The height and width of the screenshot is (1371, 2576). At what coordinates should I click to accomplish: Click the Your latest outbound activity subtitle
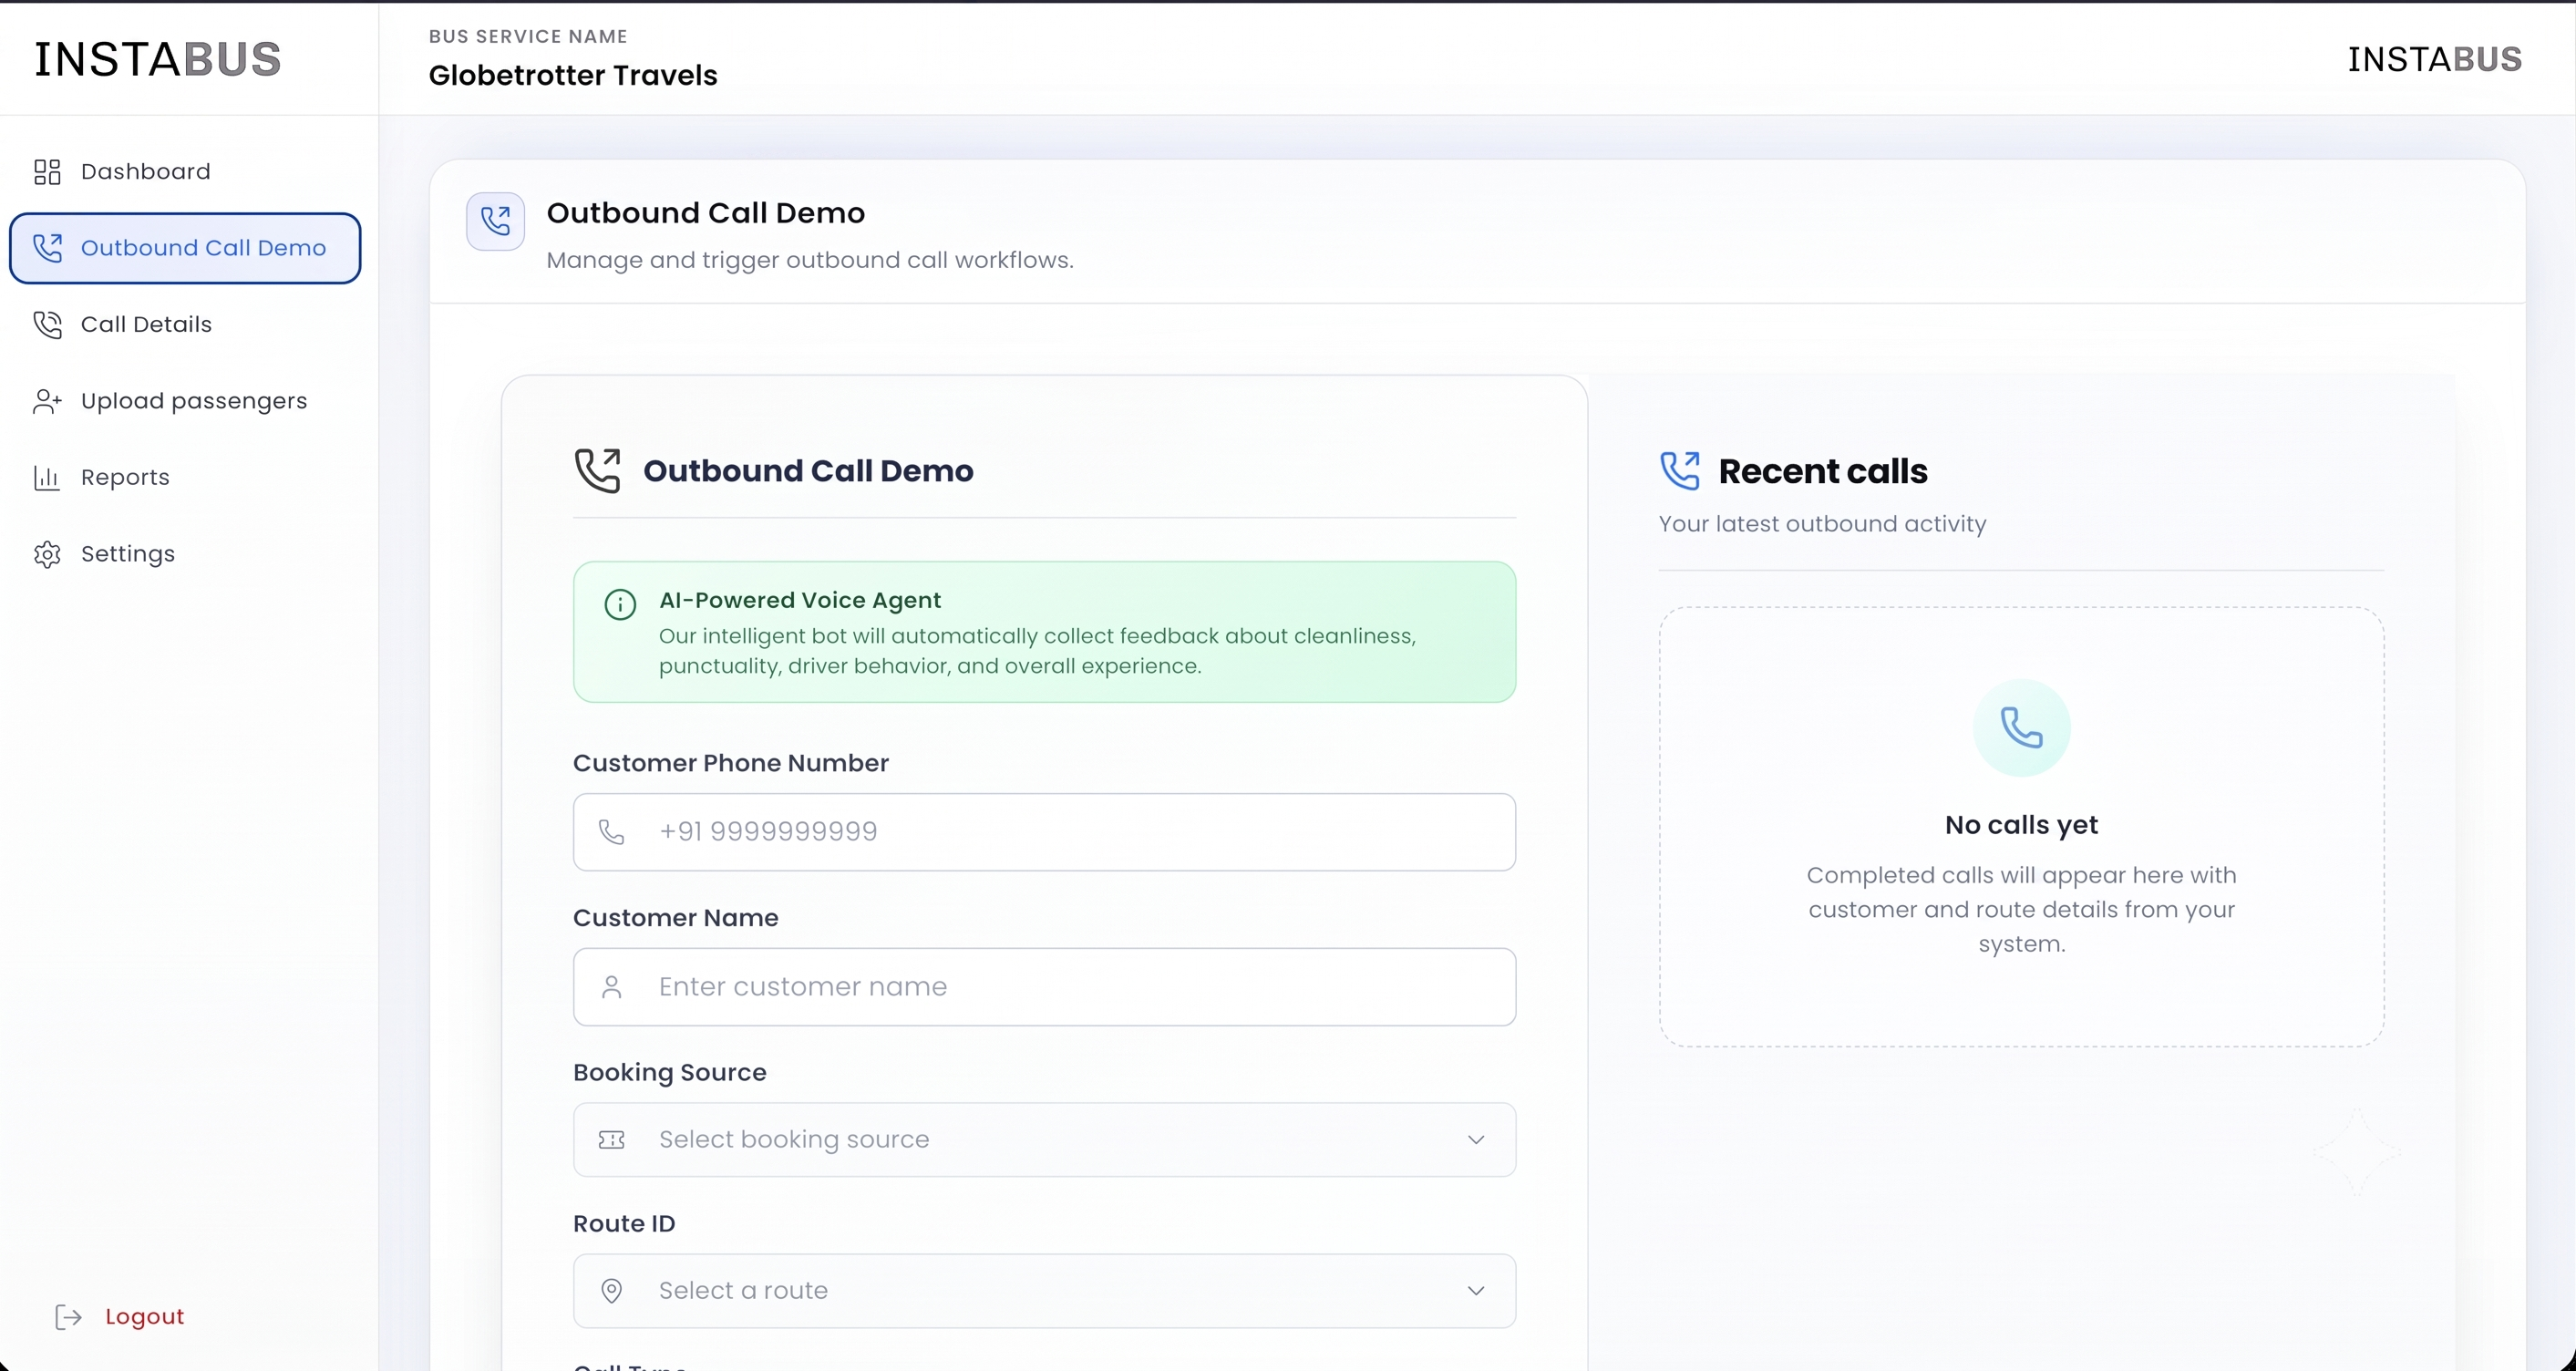point(1822,524)
